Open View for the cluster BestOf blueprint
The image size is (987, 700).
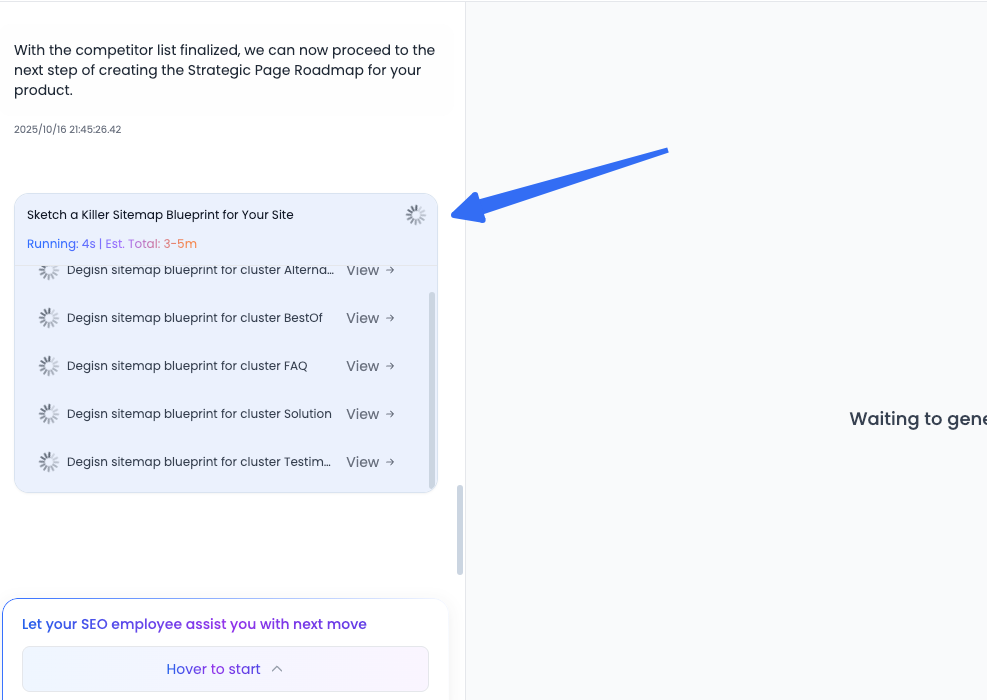tap(370, 318)
